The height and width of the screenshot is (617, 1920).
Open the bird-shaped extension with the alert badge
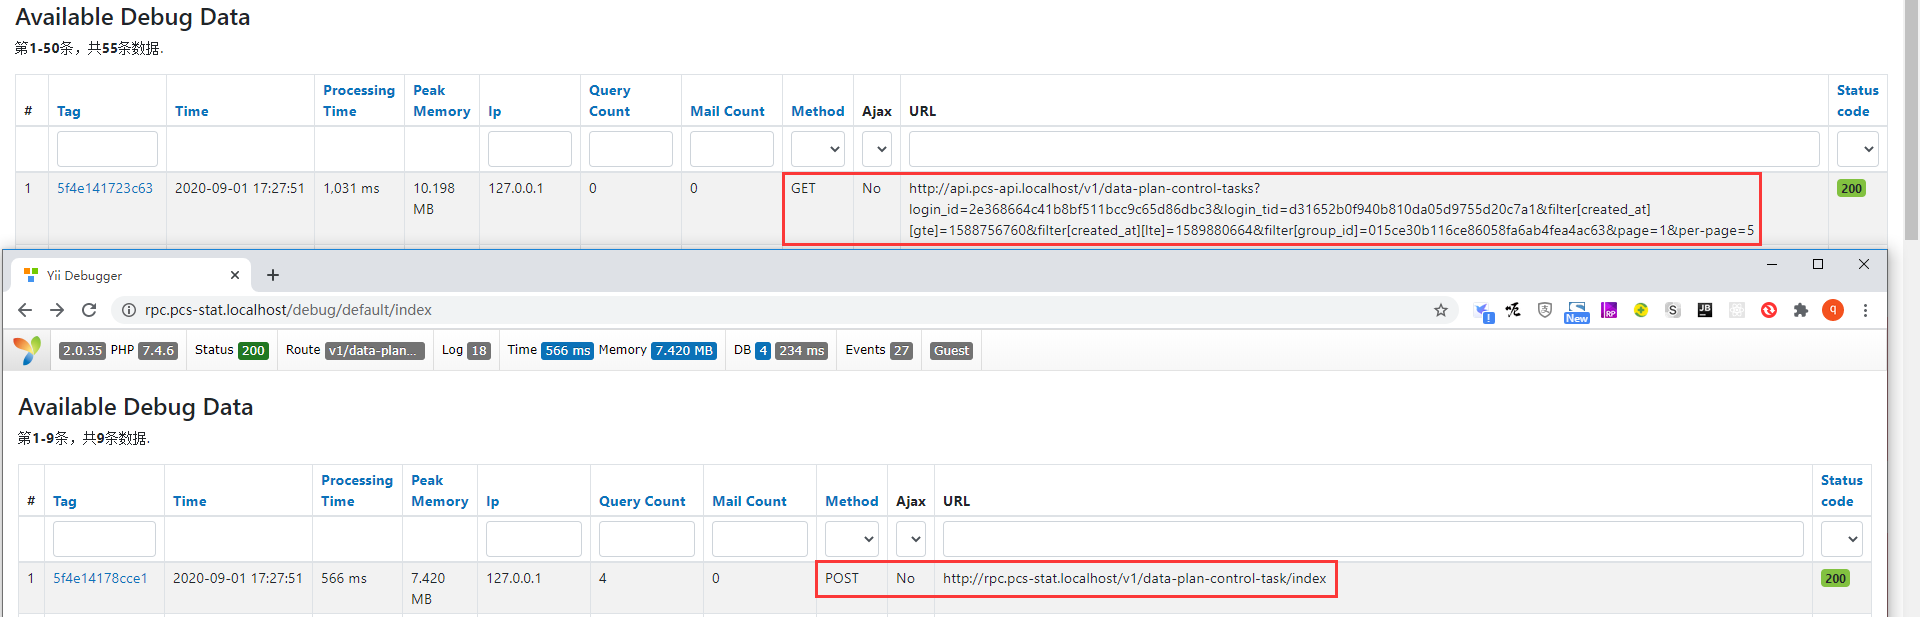1483,311
